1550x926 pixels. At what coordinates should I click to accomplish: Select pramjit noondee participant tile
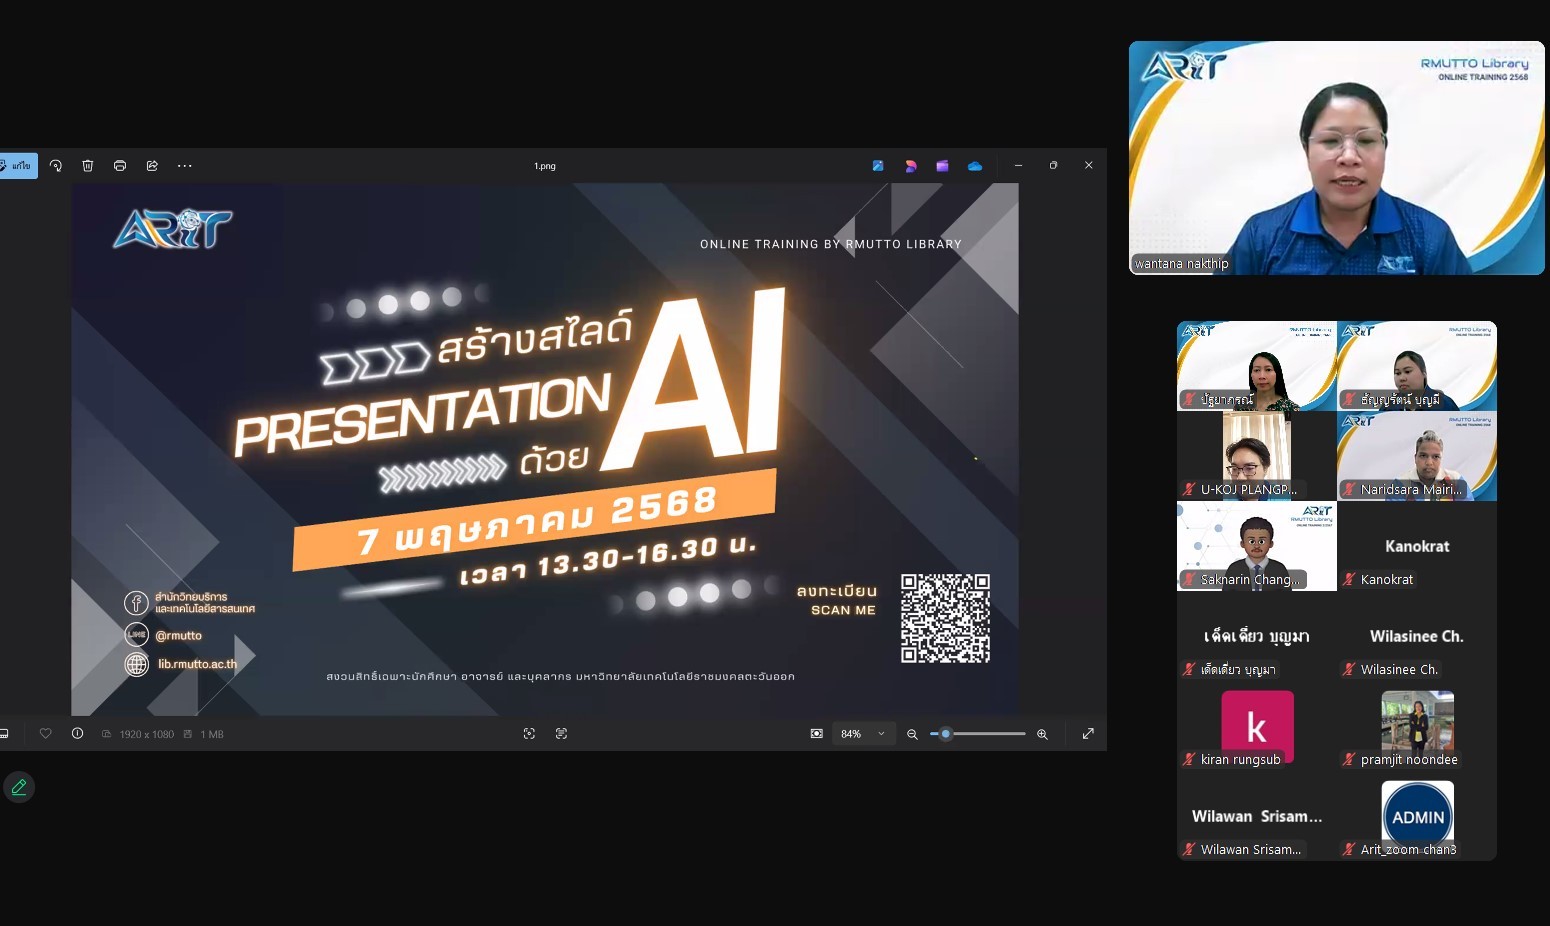[x=1417, y=726]
